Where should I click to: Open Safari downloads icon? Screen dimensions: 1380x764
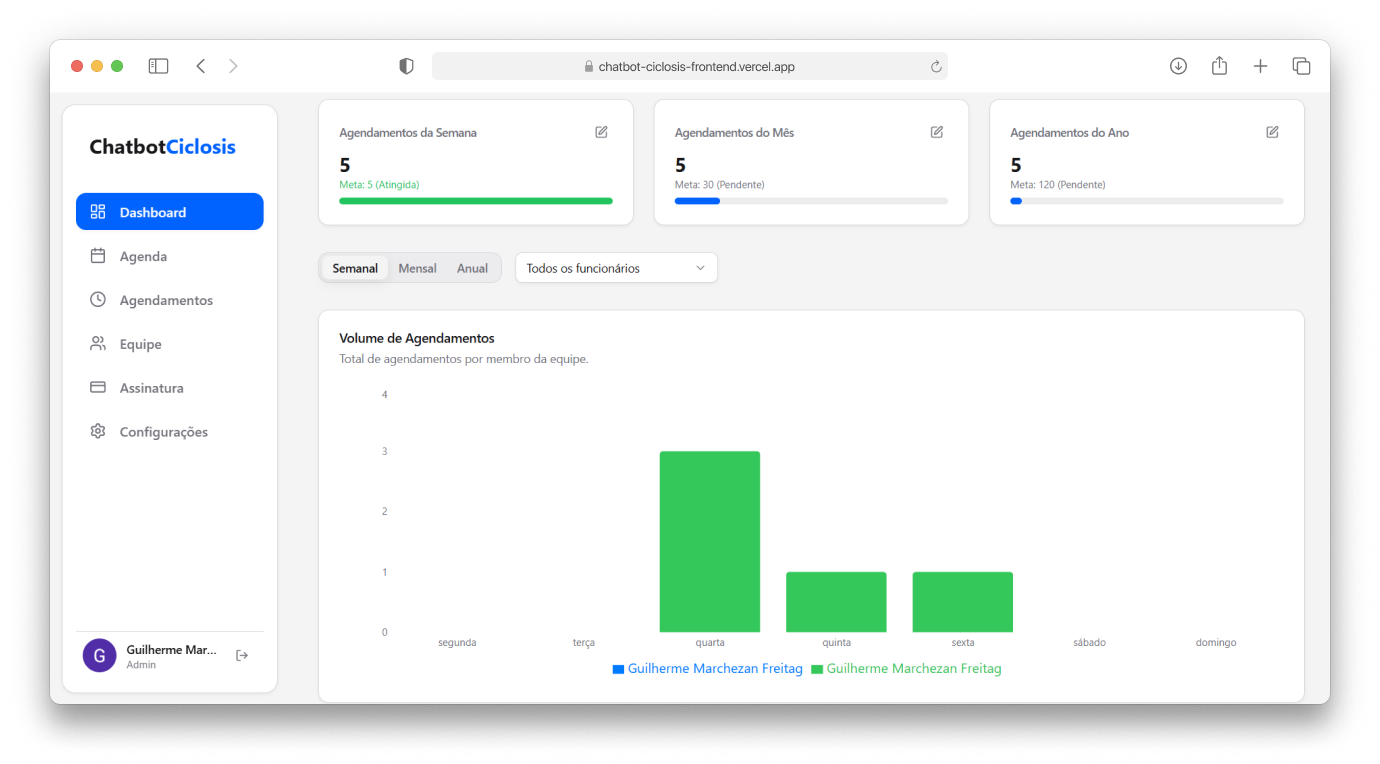[1178, 66]
